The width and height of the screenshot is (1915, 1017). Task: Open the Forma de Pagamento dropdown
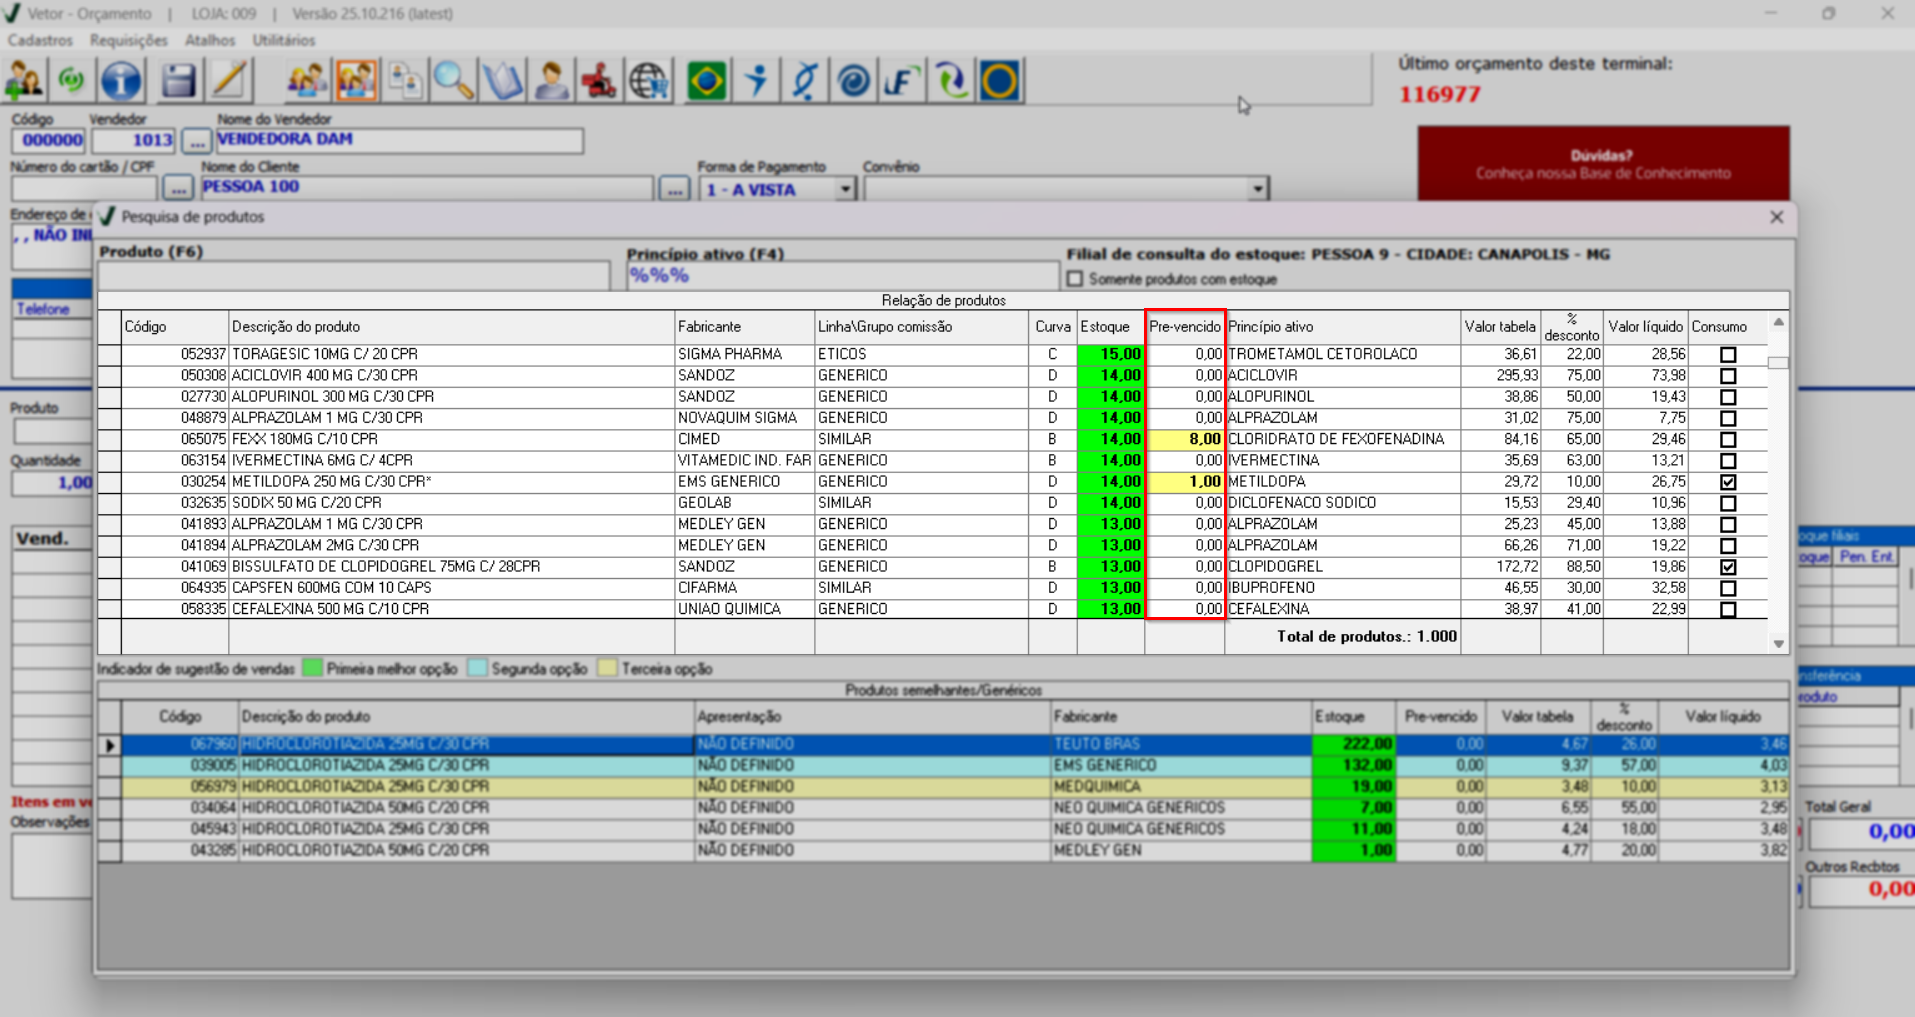(x=845, y=189)
